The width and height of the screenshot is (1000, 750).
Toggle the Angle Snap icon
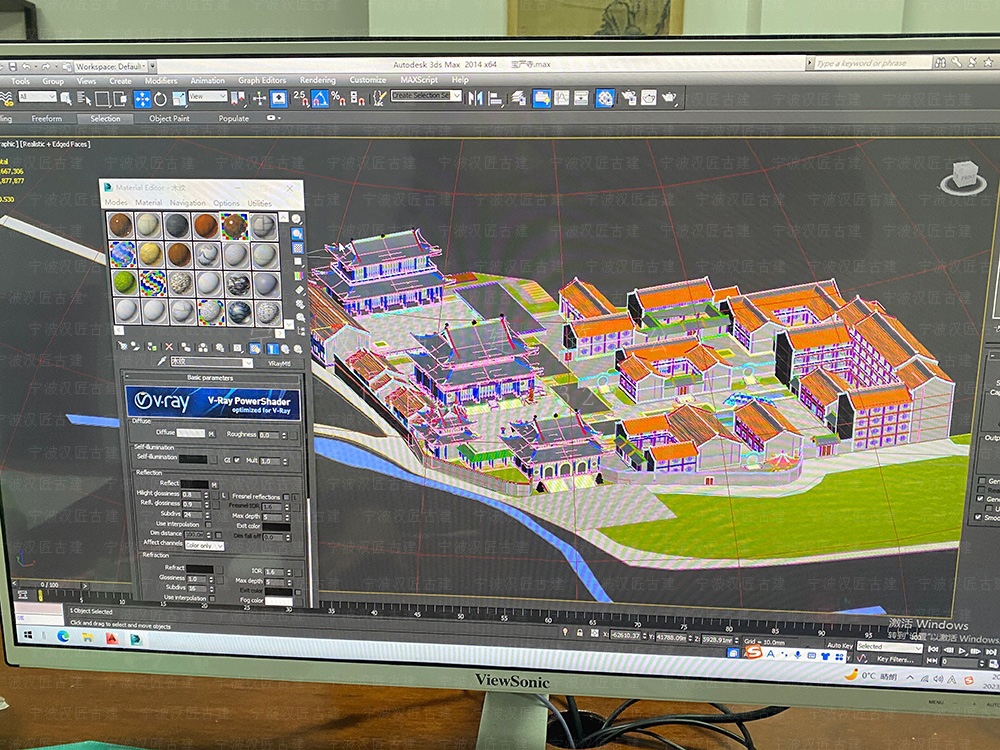(319, 98)
